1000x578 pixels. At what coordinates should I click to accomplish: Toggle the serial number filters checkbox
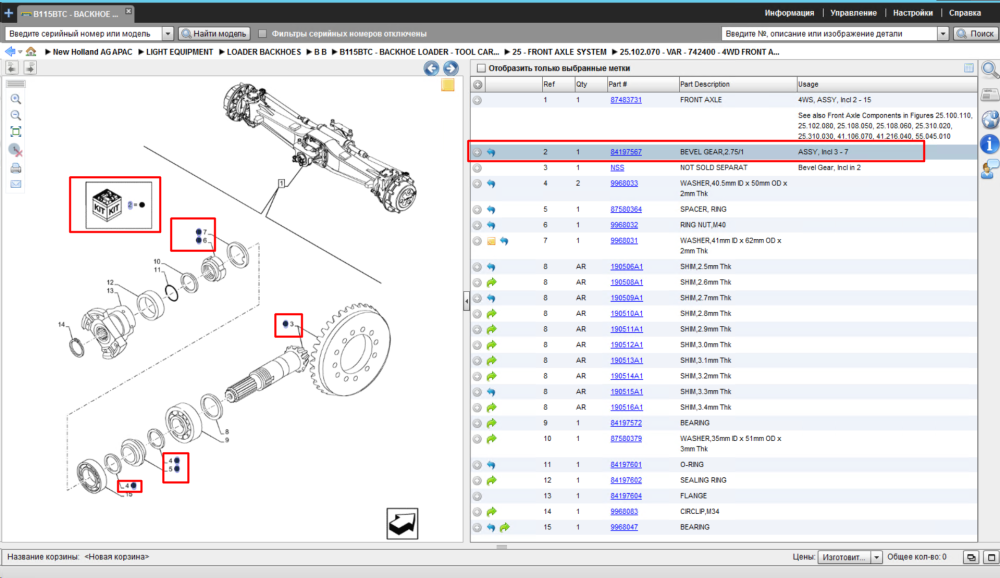pyautogui.click(x=262, y=34)
